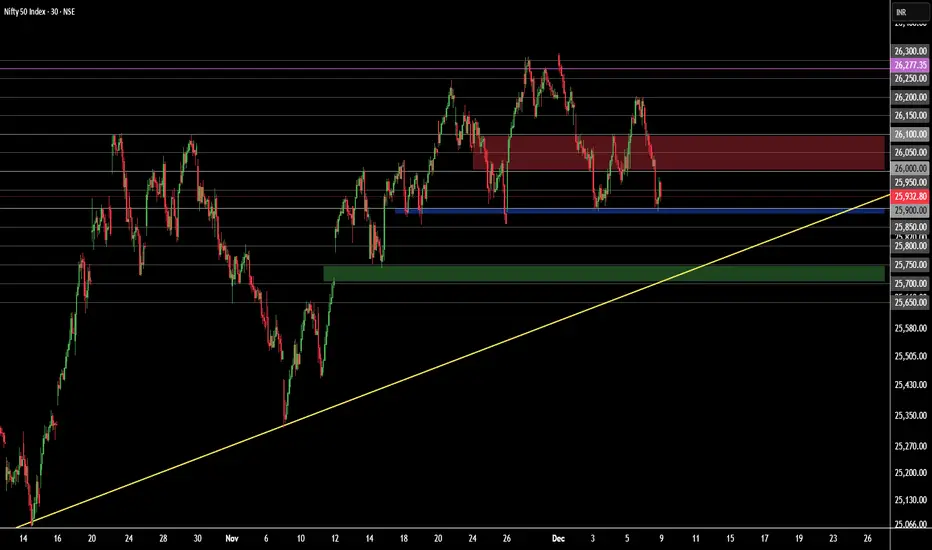Click the 25,650.00 price axis label
This screenshot has width=932, height=550.
pos(910,303)
